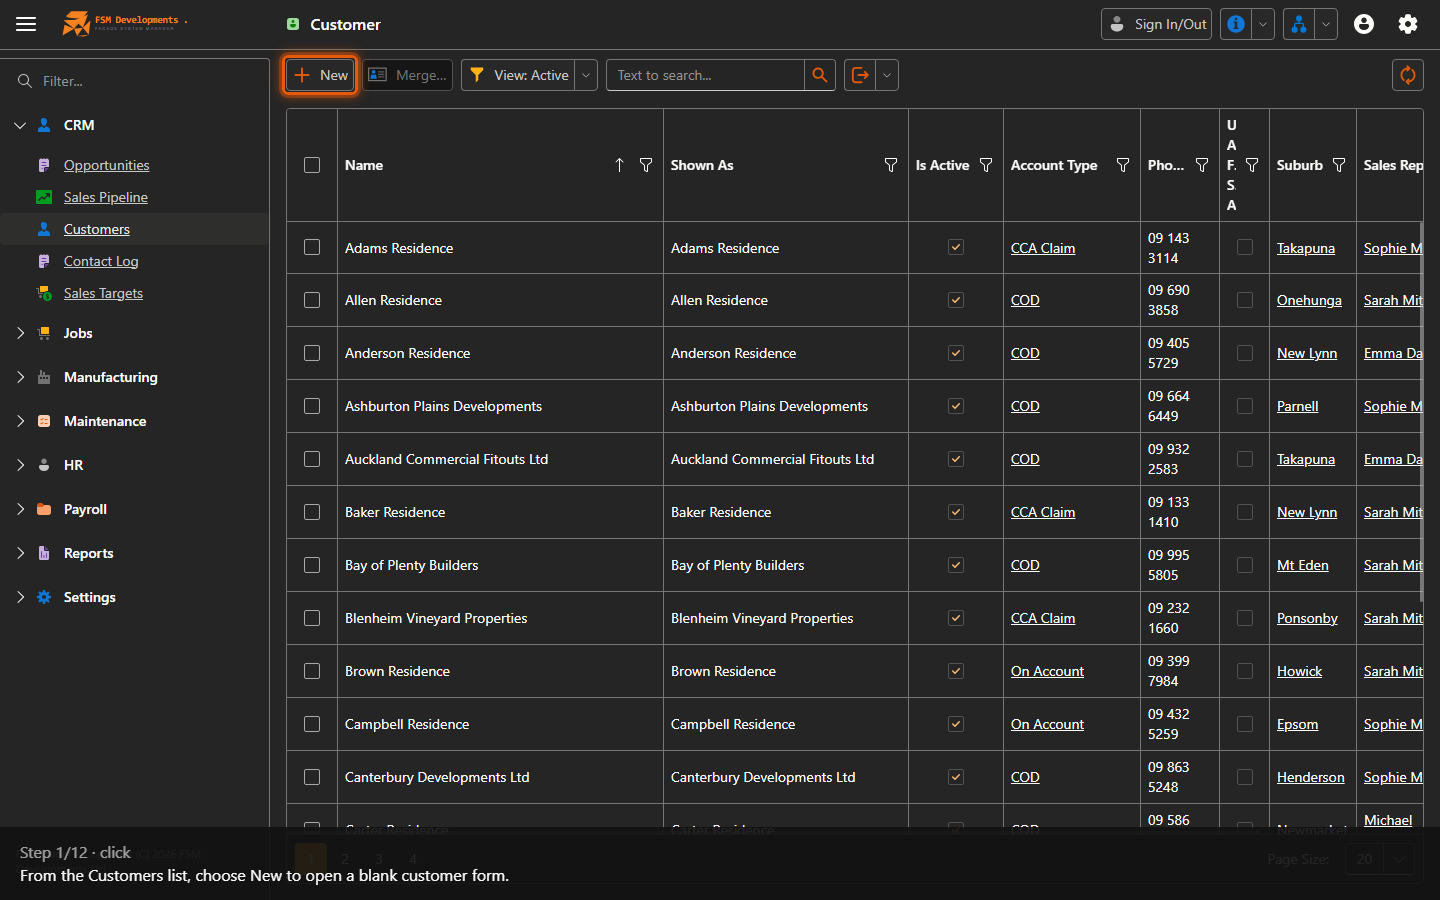This screenshot has height=900, width=1440.
Task: Open the Is Active column filter
Action: coord(986,165)
